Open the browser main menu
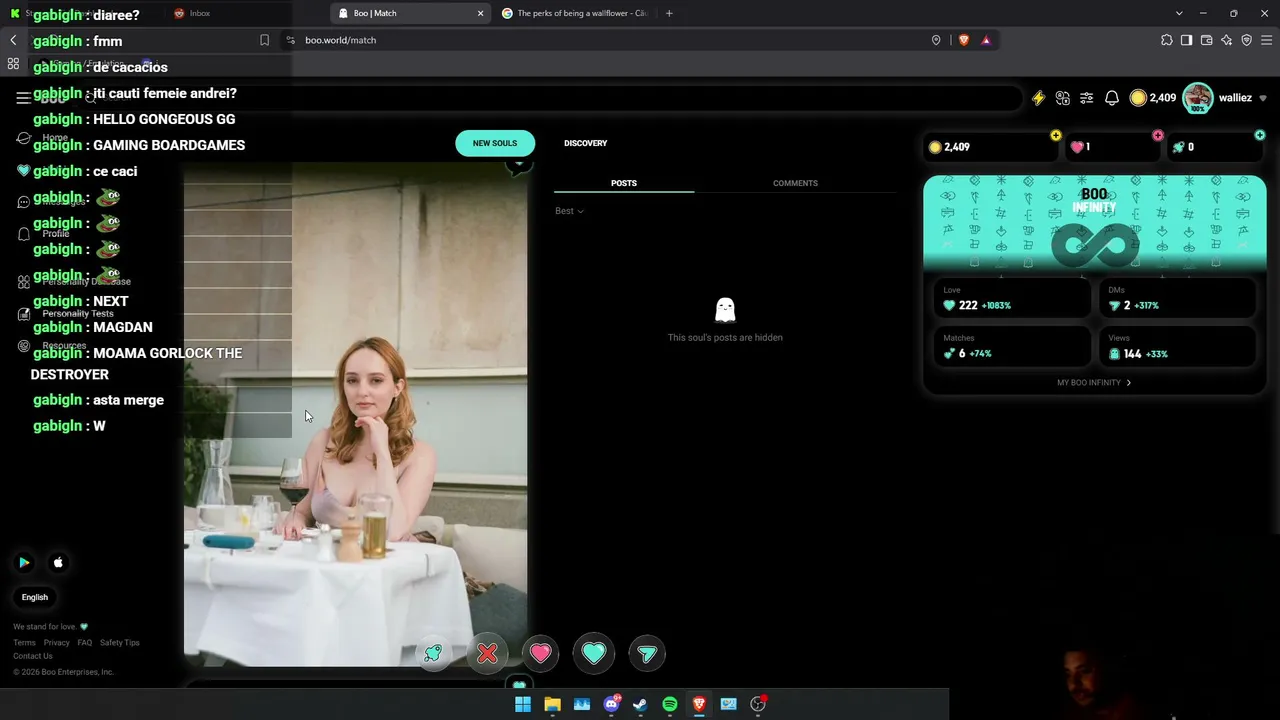1280x720 pixels. 1266,40
